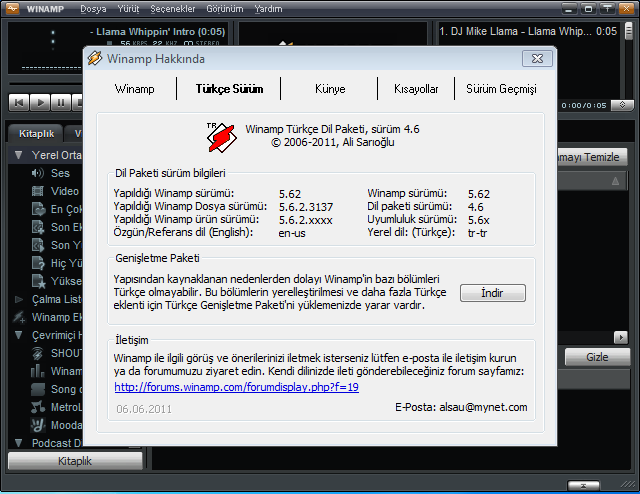Click the Video film strip icon
The height and width of the screenshot is (494, 640).
(x=38, y=191)
